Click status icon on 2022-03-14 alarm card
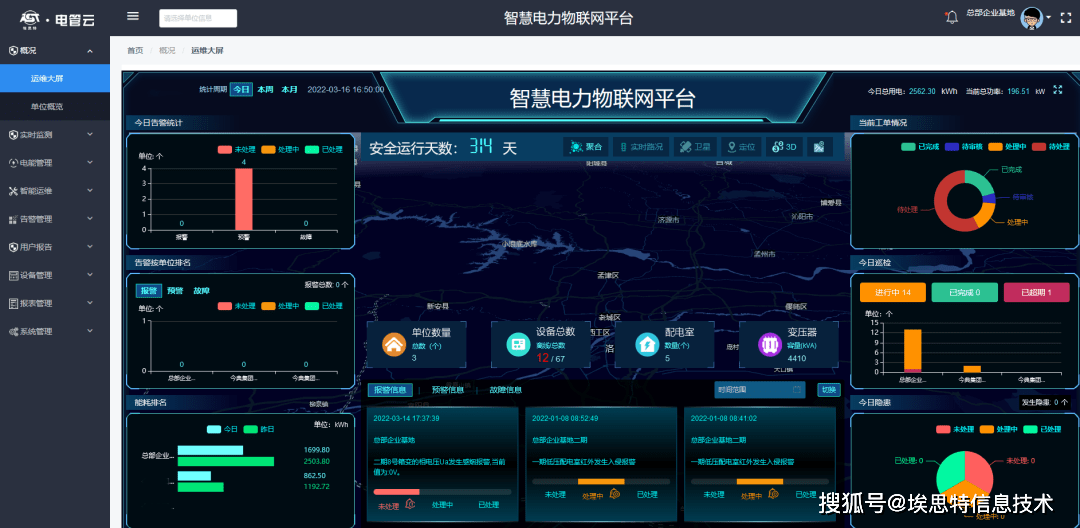Viewport: 1080px width, 528px height. click(x=410, y=505)
